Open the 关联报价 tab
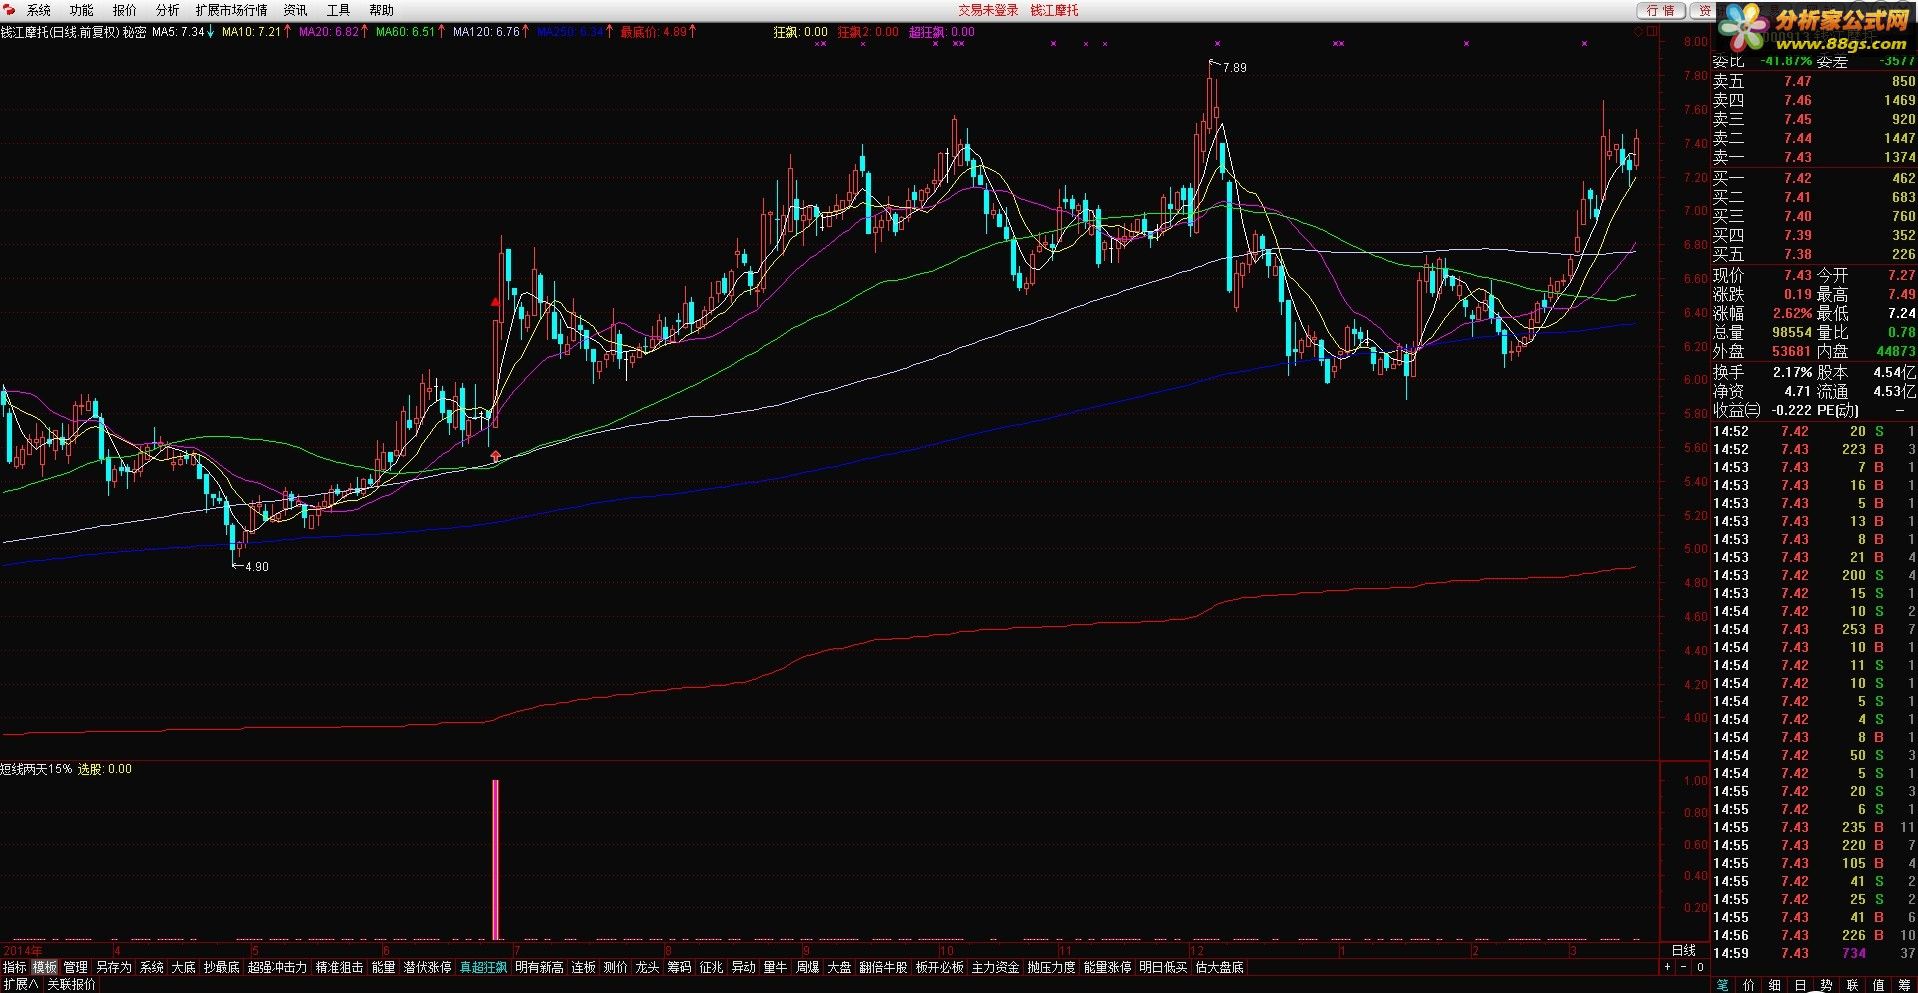Screen dimensions: 1918x993 pyautogui.click(x=72, y=984)
